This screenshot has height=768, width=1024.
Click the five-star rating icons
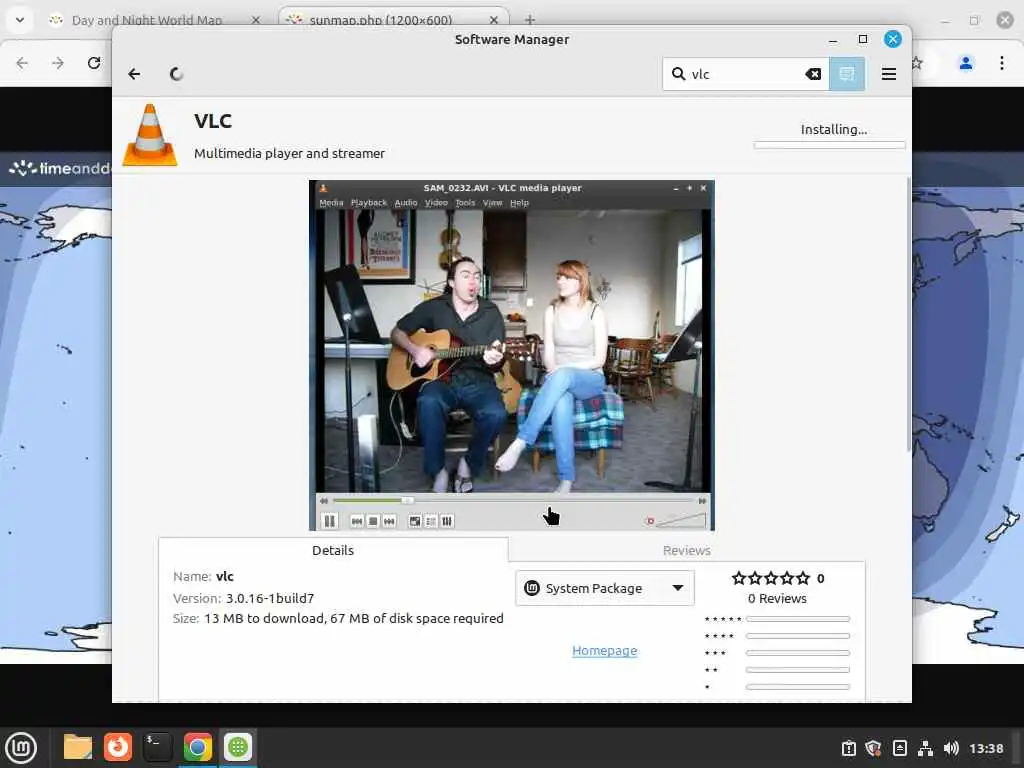pos(771,578)
